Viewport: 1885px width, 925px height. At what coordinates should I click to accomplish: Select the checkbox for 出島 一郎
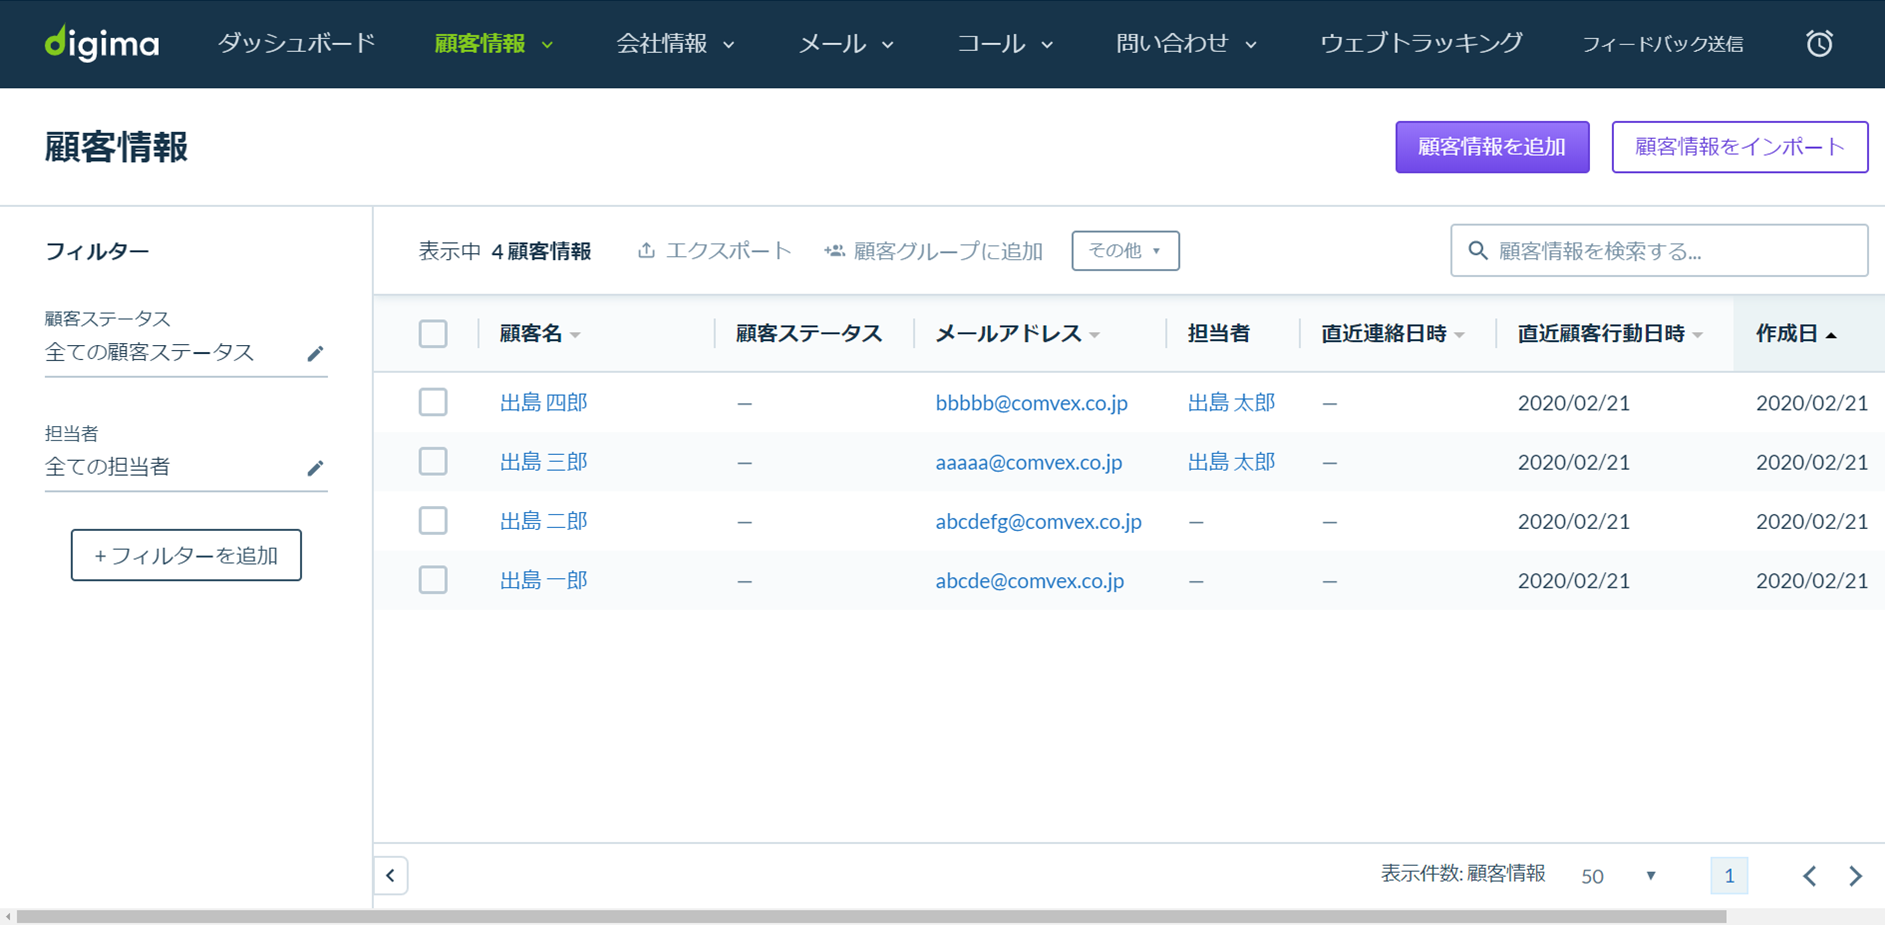pyautogui.click(x=433, y=580)
